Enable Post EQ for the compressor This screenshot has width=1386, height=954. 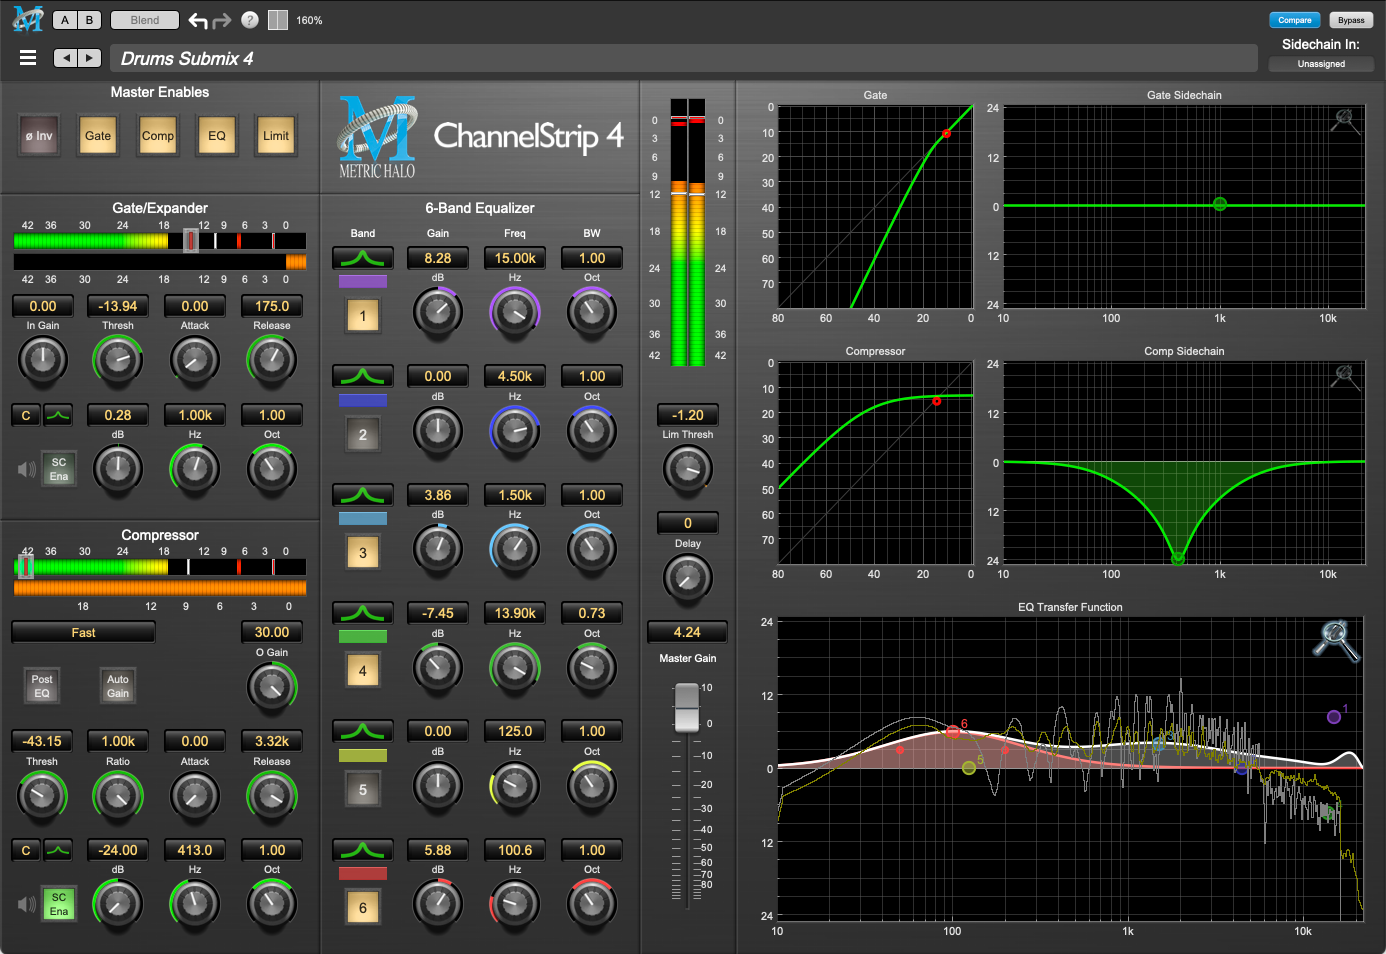(41, 685)
